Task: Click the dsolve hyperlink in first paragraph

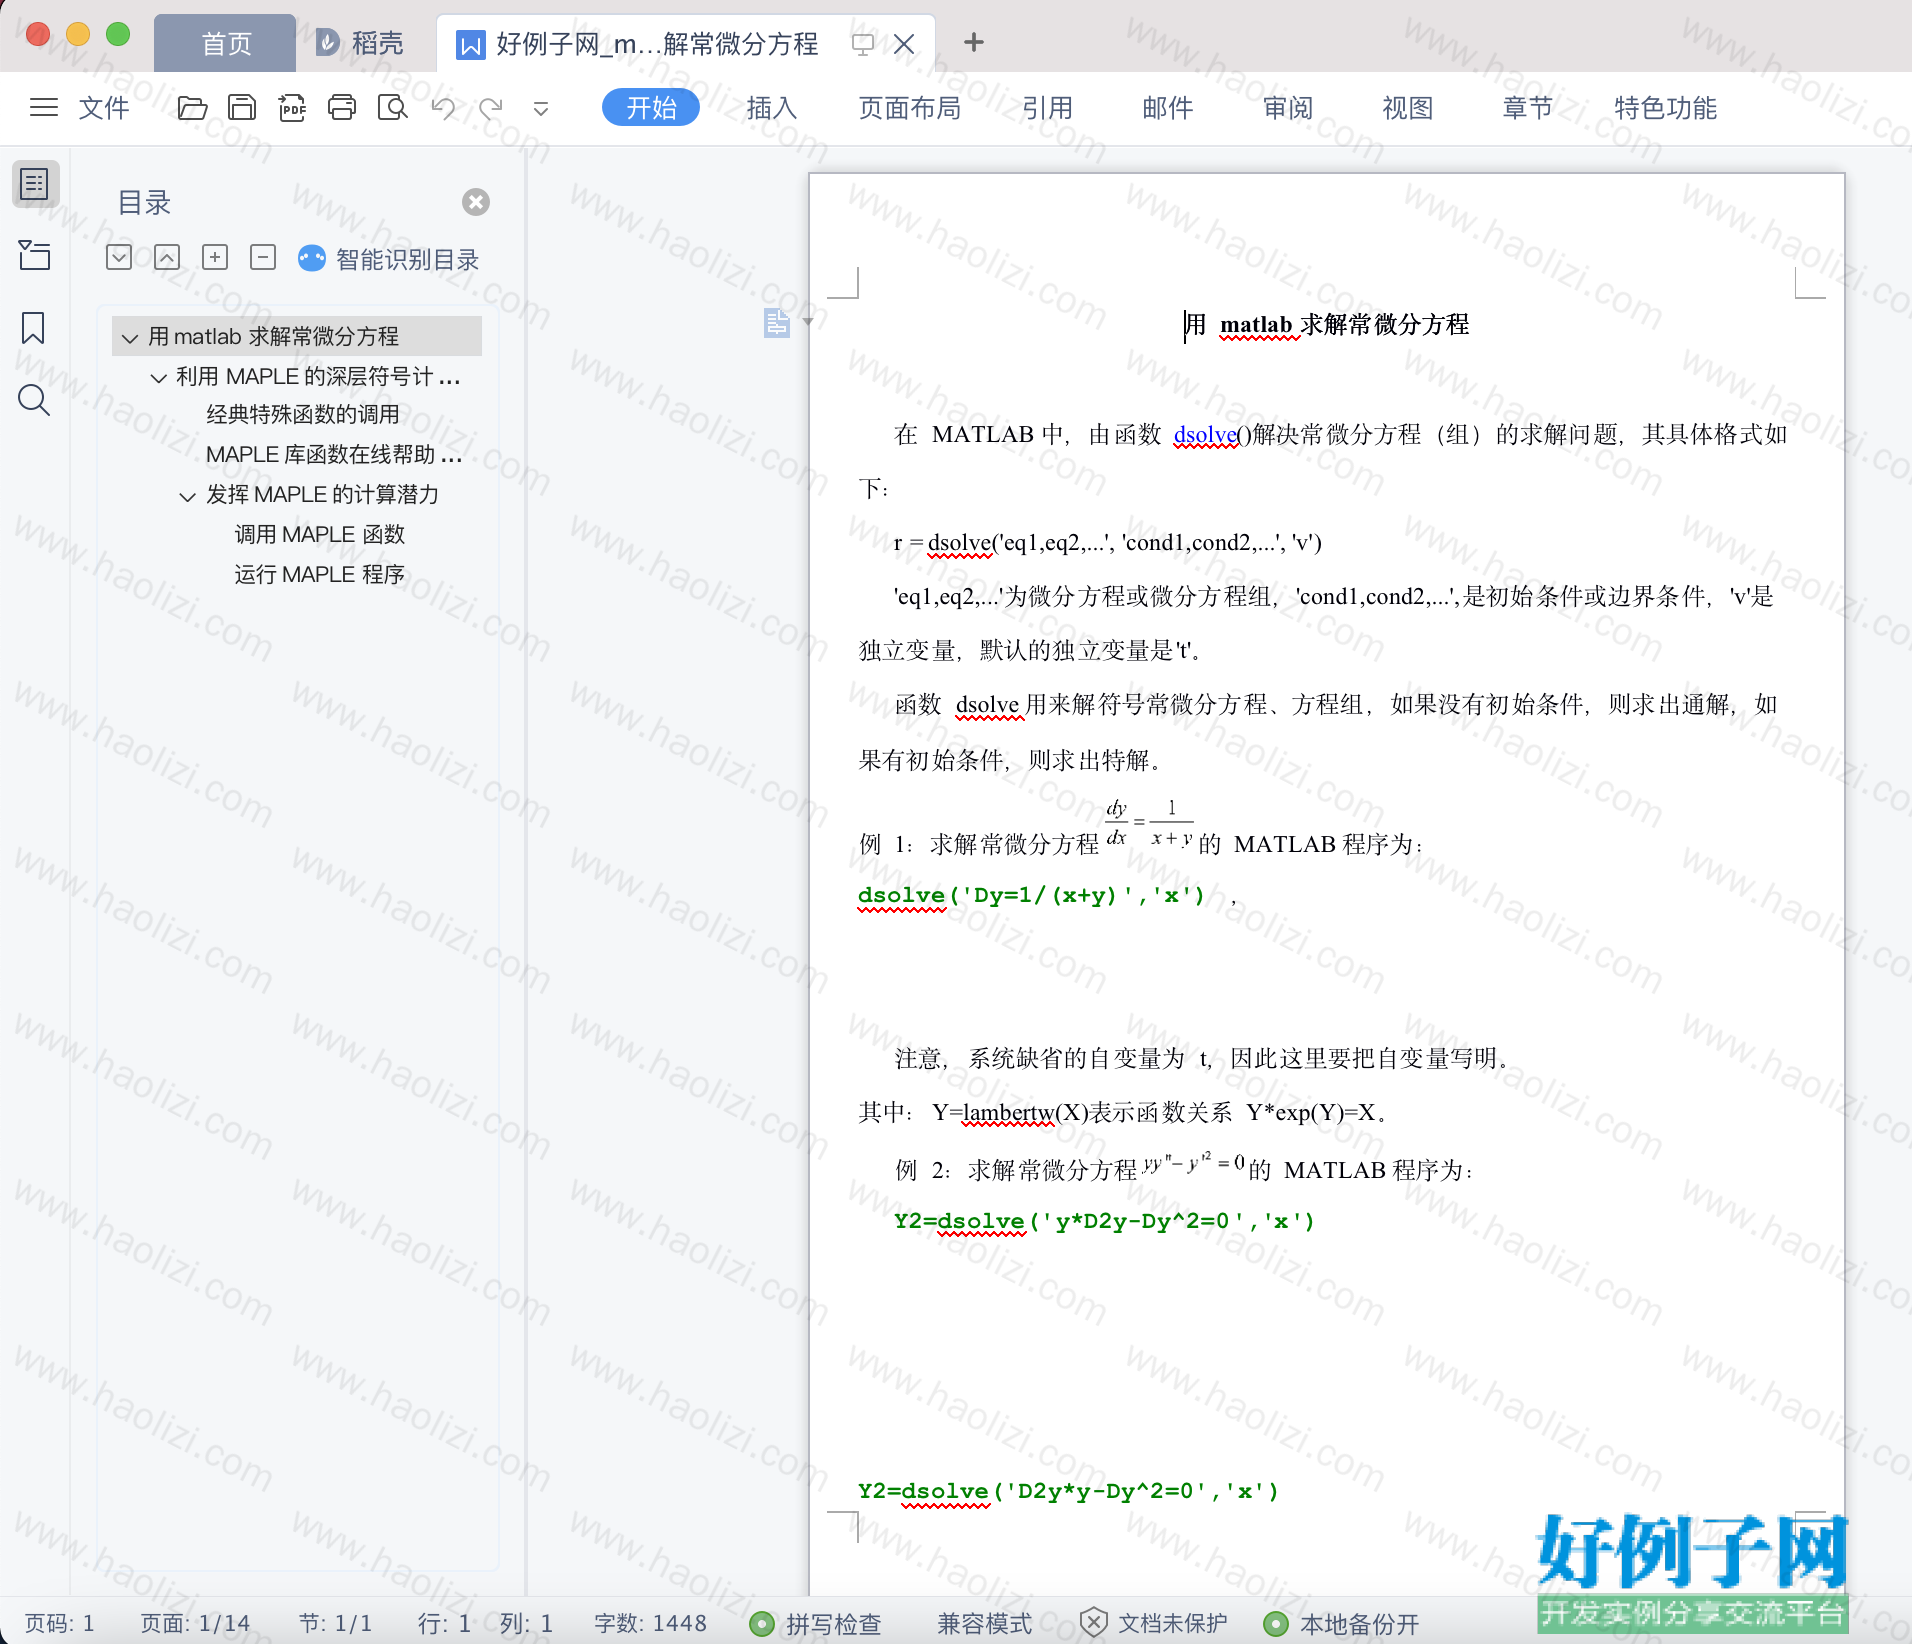Action: click(x=1205, y=434)
